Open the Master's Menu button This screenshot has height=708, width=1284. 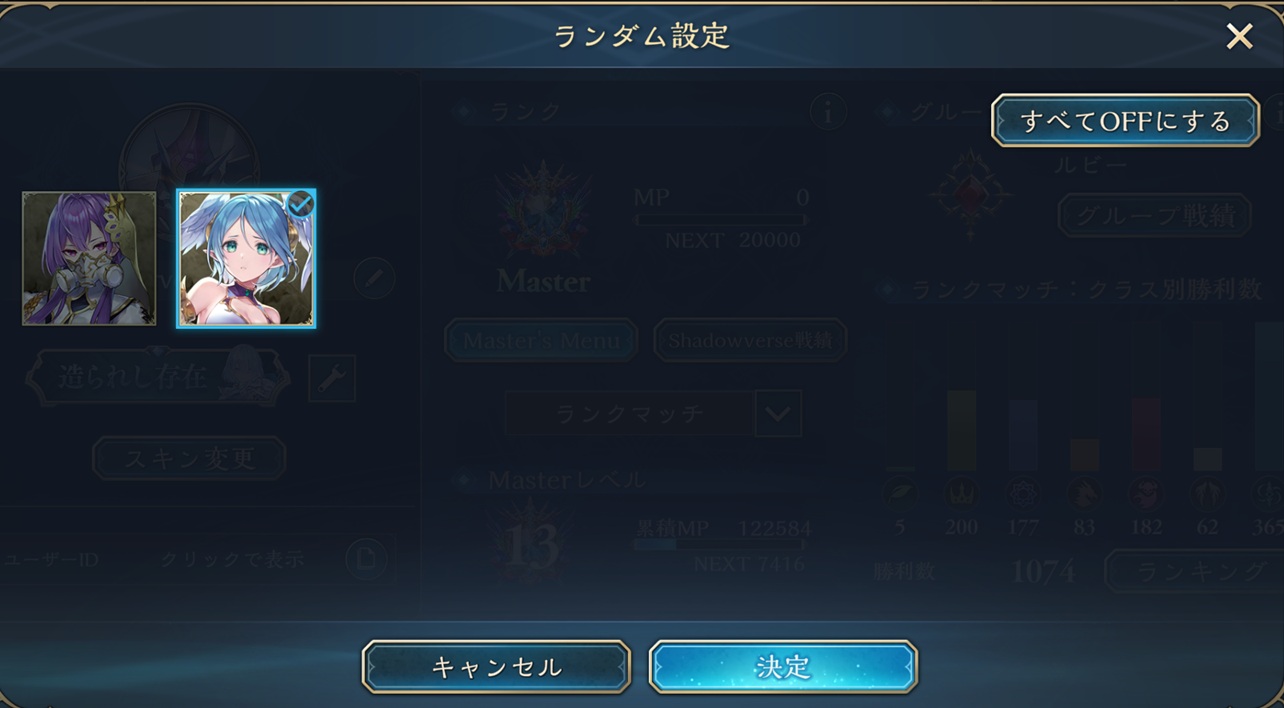540,340
